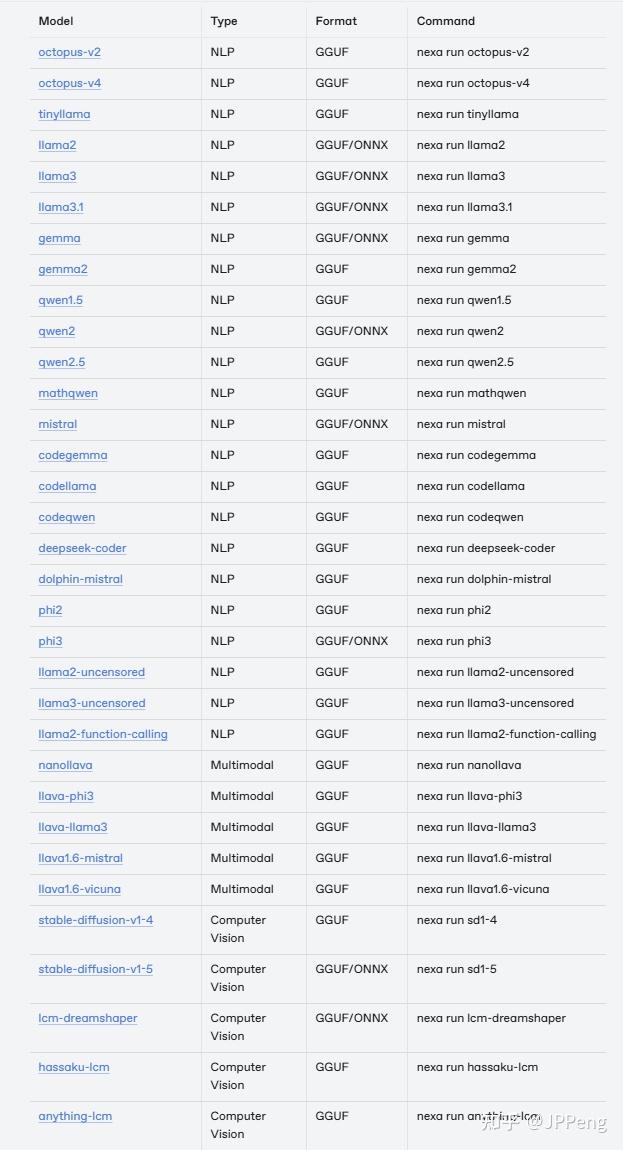Viewport: 623px width, 1150px height.
Task: Click the hassaku-lcm link
Action: click(74, 1067)
